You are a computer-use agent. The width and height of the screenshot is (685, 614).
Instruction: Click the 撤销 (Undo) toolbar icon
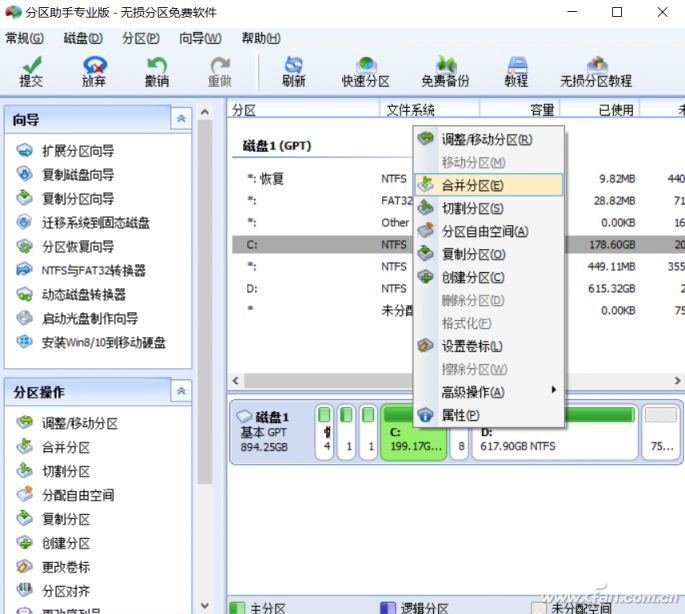click(157, 72)
